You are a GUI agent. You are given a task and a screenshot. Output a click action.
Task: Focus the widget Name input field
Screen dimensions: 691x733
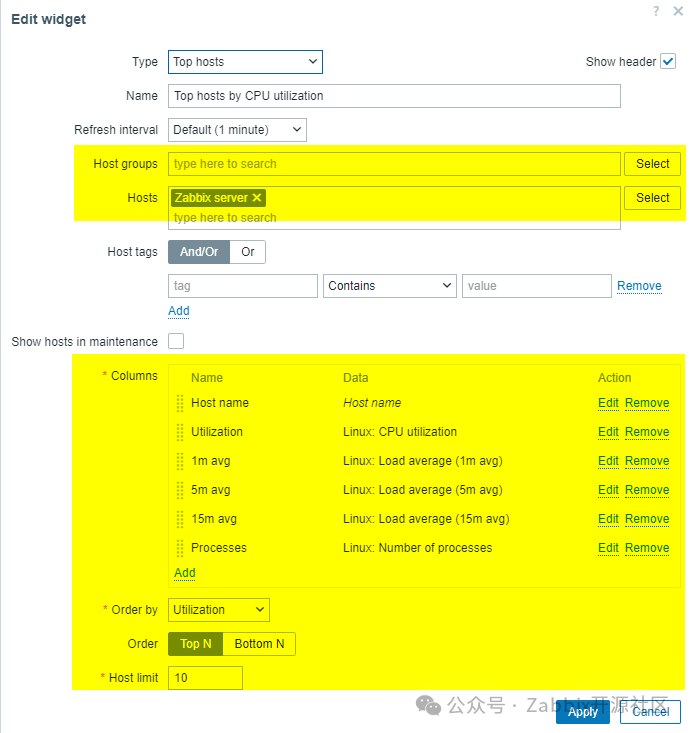pos(394,96)
